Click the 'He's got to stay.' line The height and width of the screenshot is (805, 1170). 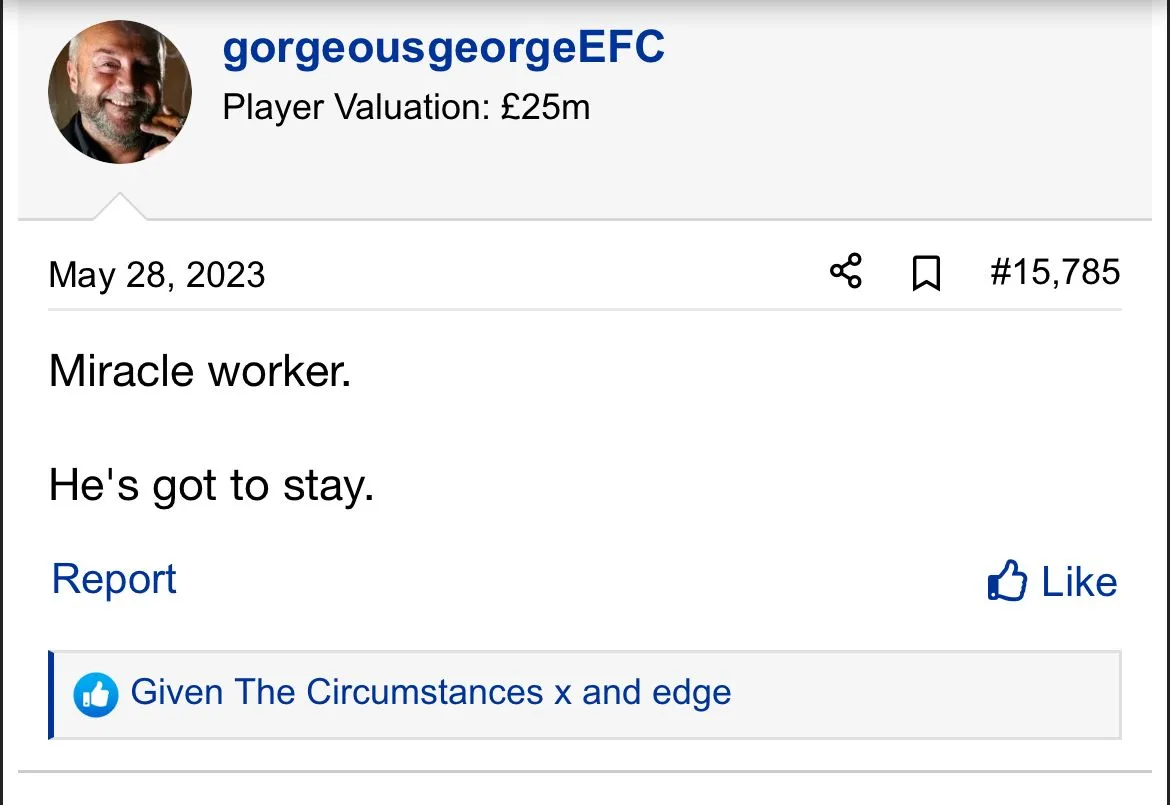[x=211, y=487]
